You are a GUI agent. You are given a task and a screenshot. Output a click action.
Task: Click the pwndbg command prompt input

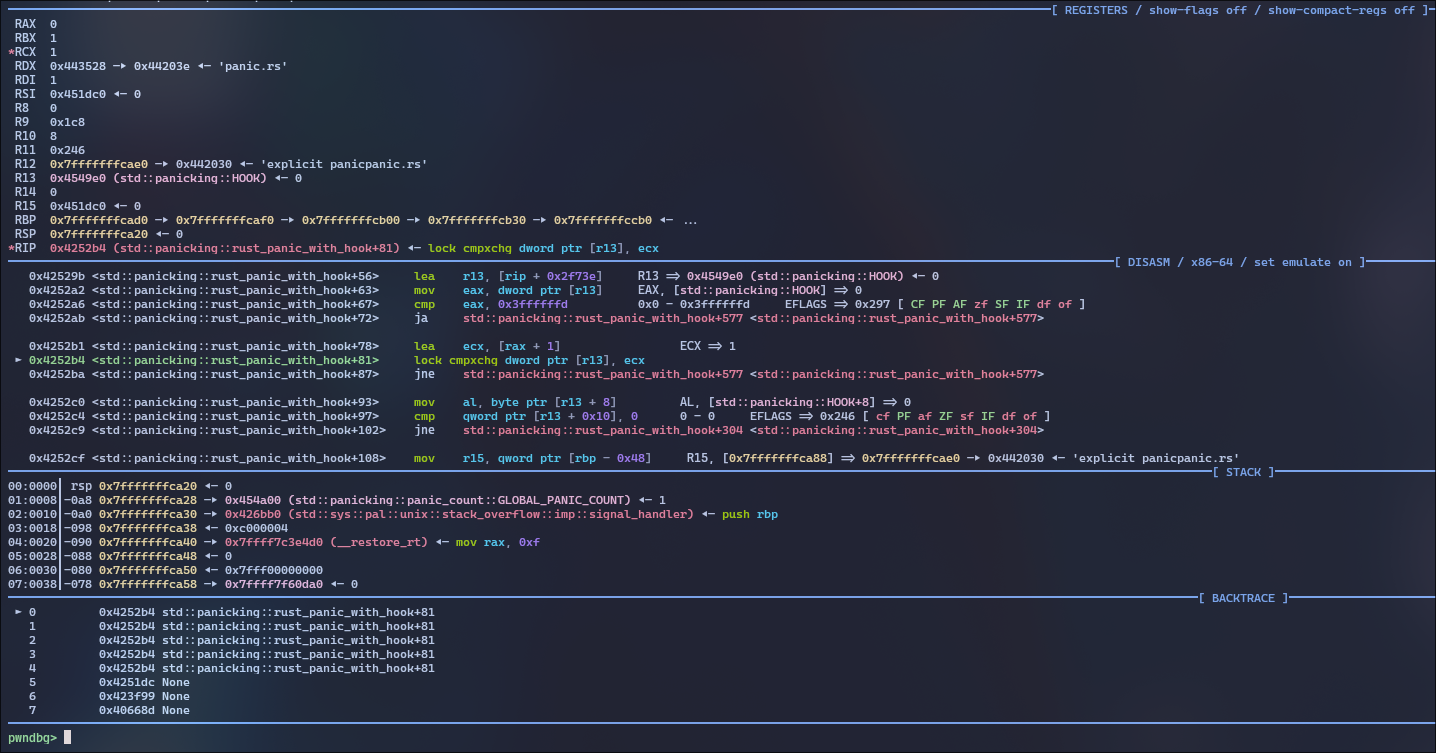pyautogui.click(x=68, y=737)
